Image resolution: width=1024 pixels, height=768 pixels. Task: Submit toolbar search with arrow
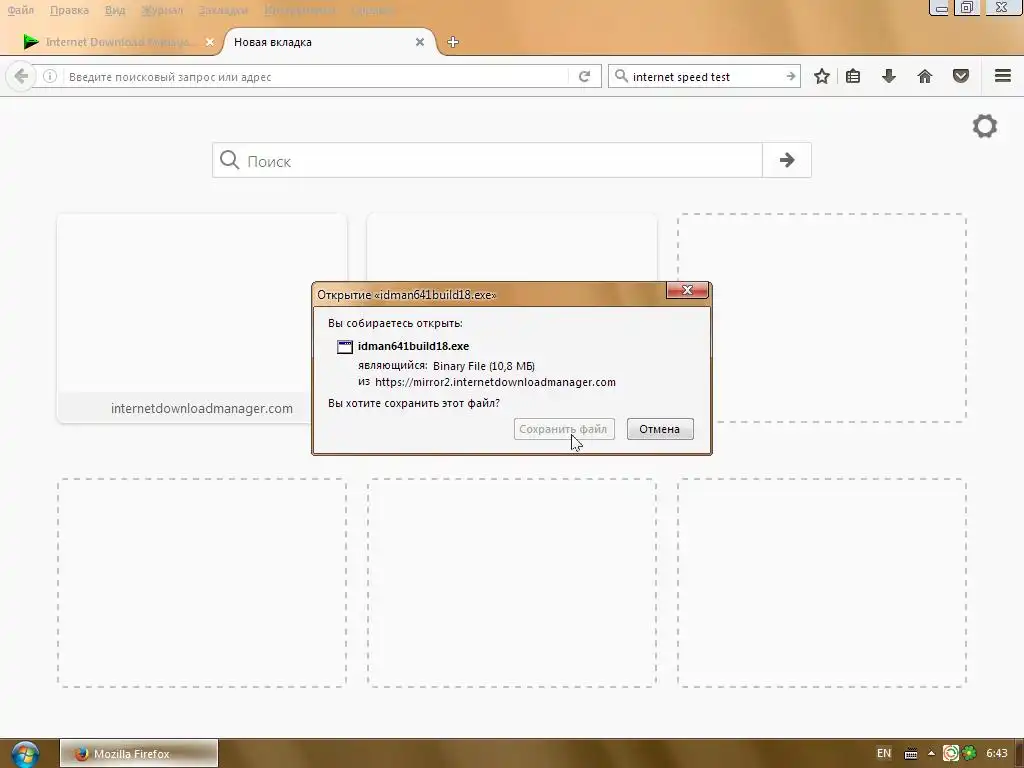point(791,76)
